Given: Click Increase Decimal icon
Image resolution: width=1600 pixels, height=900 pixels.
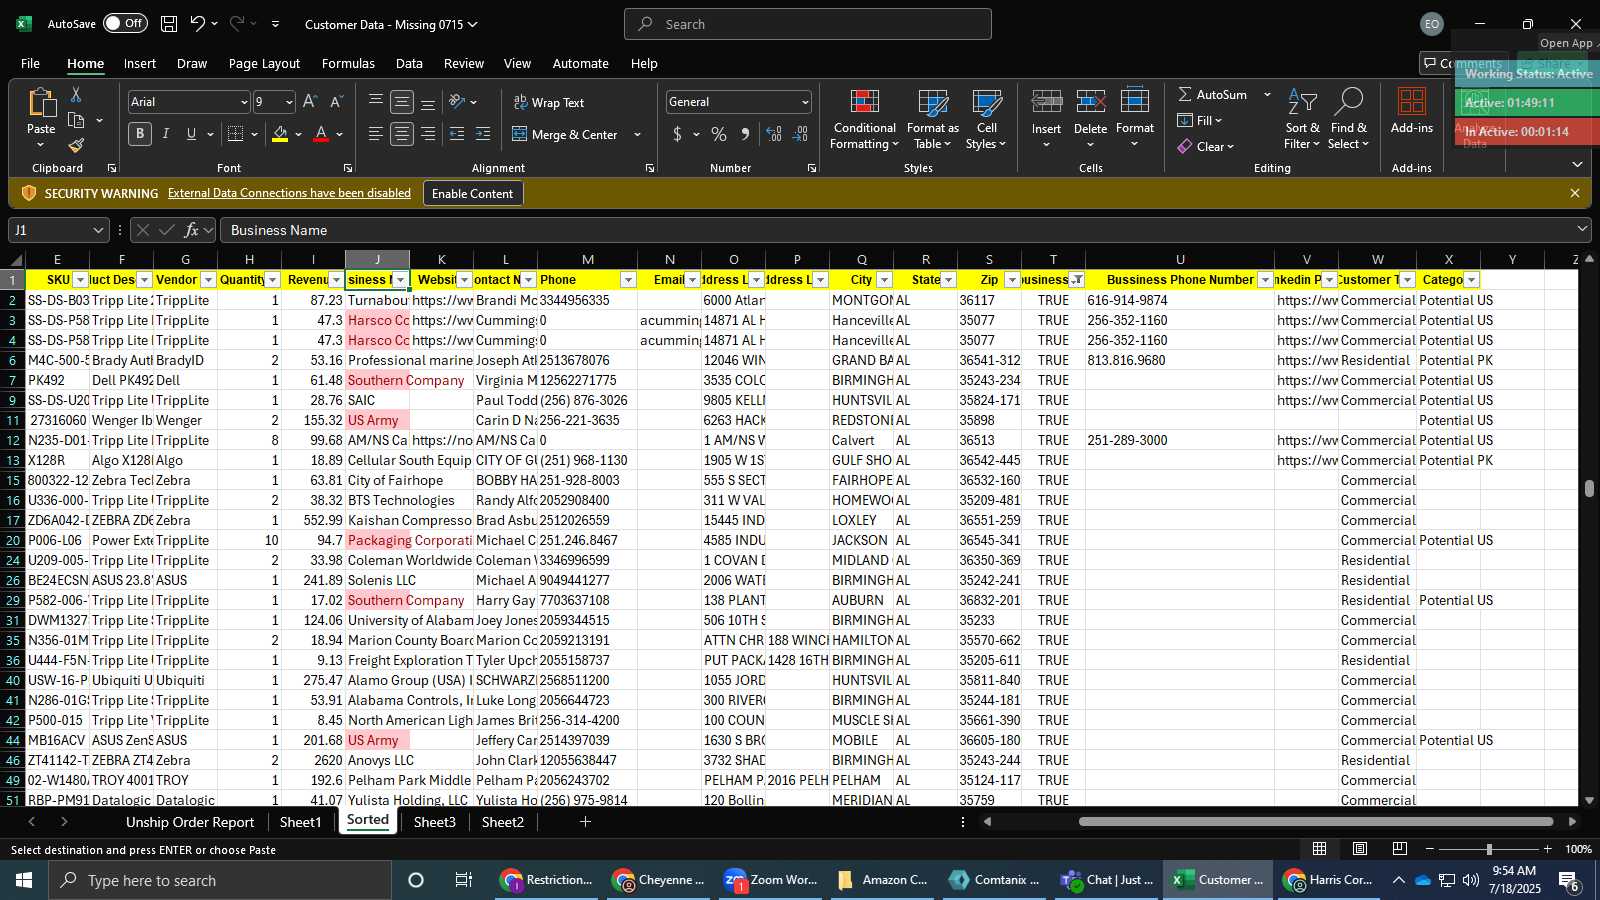Looking at the screenshot, I should (x=774, y=134).
